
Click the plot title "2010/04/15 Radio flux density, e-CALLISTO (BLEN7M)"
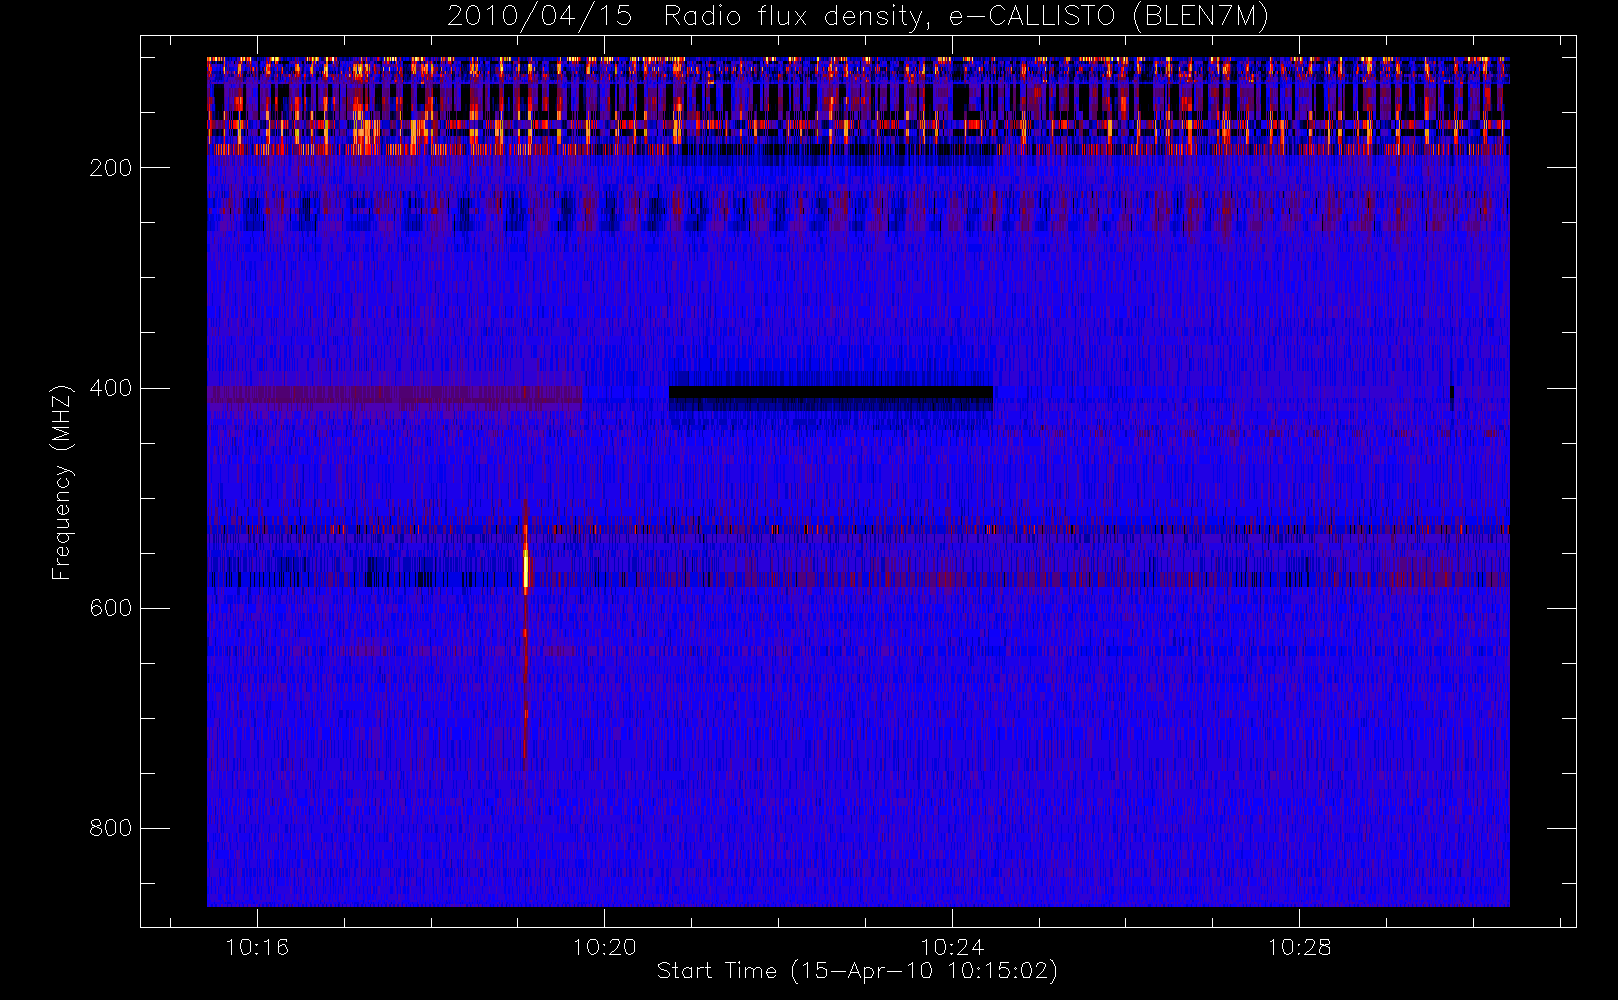pos(857,17)
